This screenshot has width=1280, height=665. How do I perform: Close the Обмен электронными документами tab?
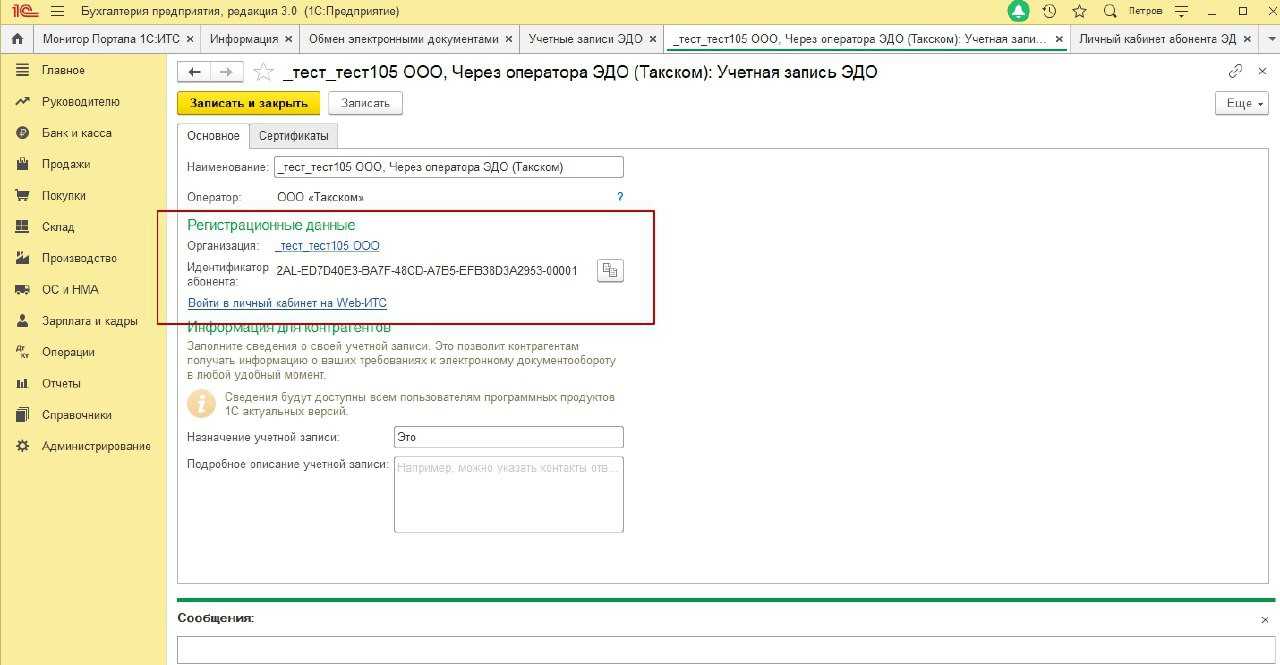pos(509,39)
